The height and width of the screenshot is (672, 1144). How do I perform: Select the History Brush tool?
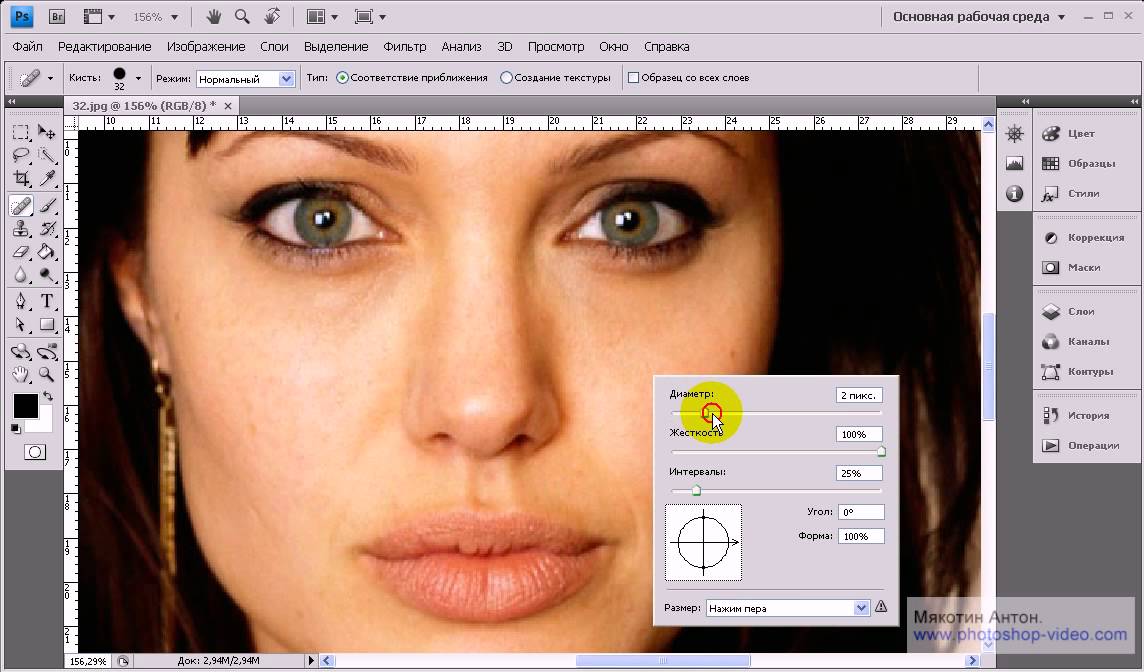coord(47,229)
